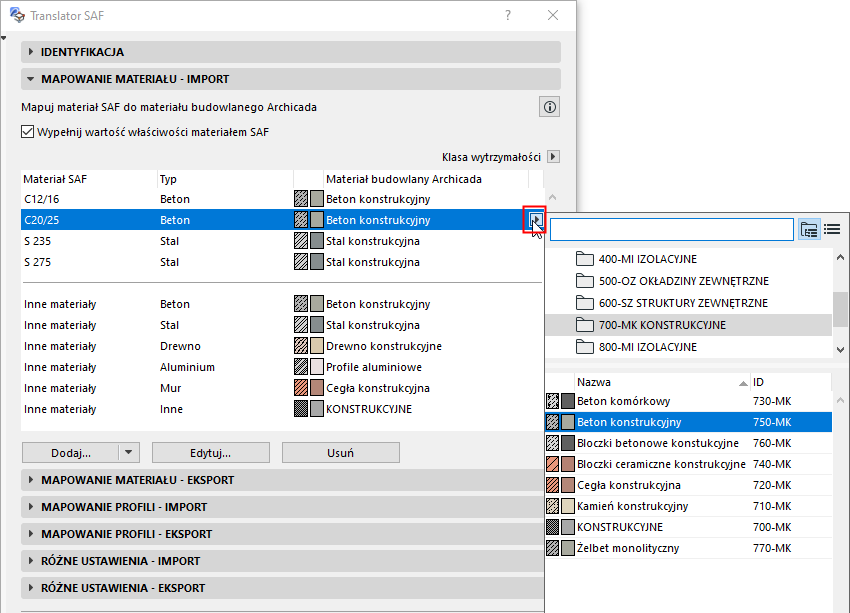Click the info icon beside mapping description
Viewport: 850px width, 613px height.
point(549,107)
